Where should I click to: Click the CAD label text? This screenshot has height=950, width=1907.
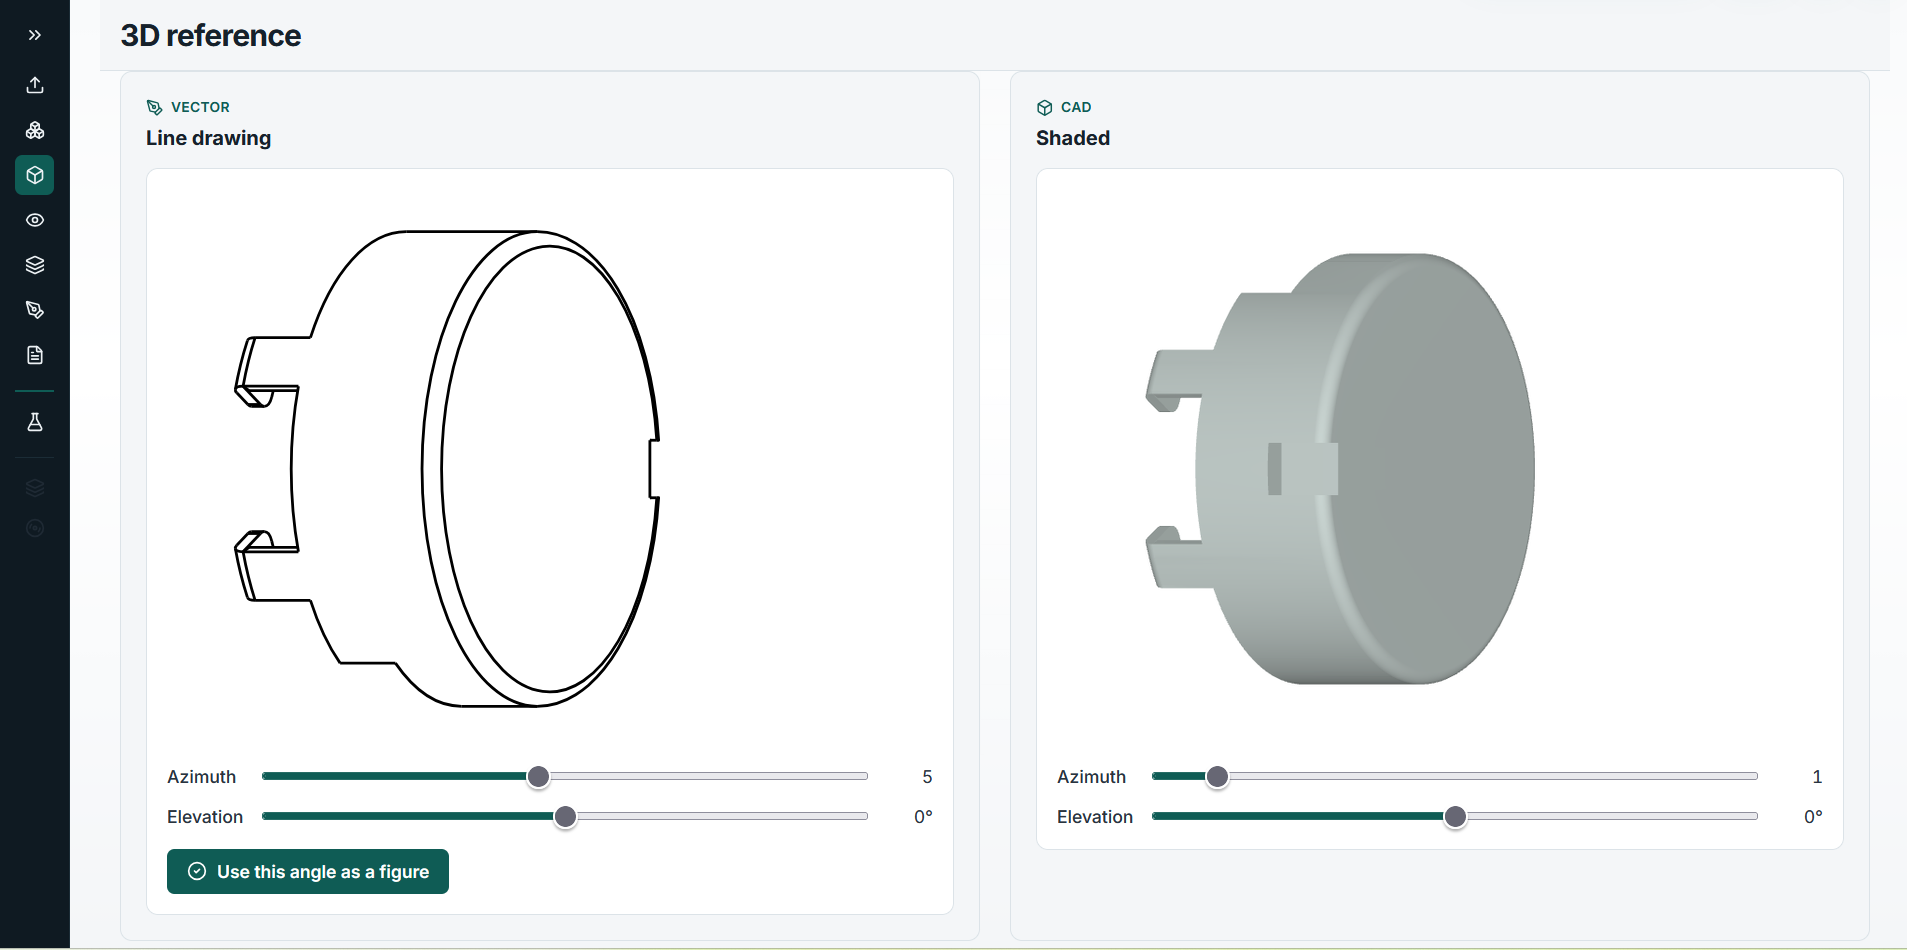click(x=1076, y=107)
